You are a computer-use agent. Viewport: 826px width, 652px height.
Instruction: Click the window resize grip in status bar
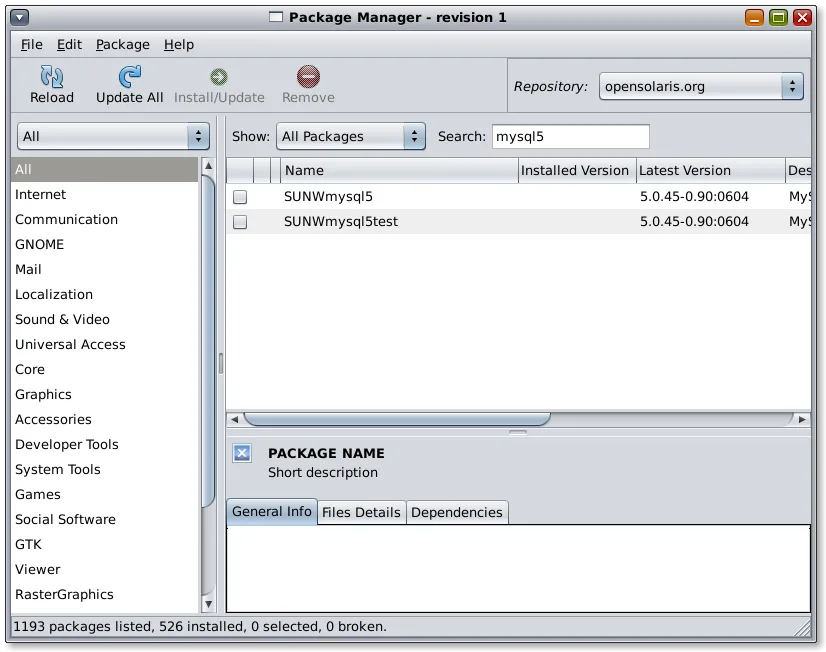click(x=803, y=628)
